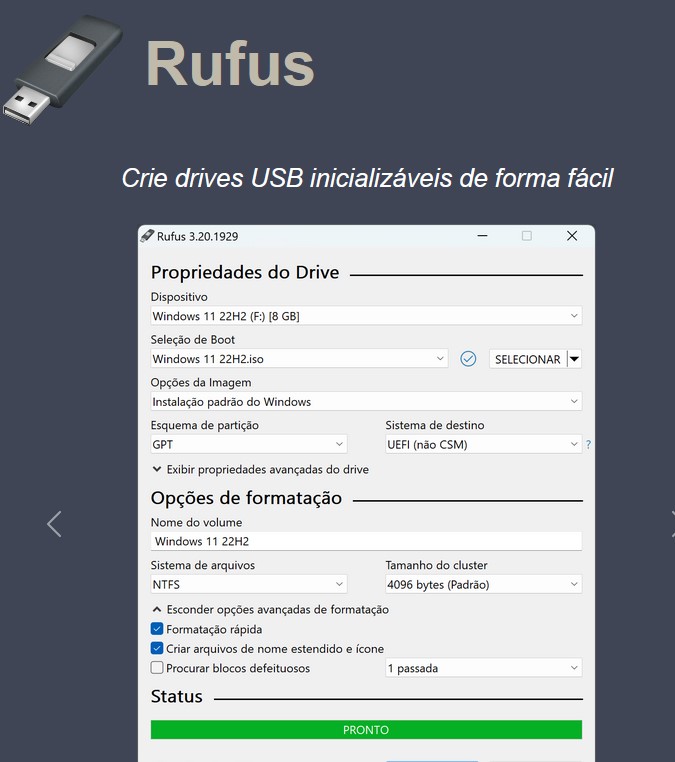Viewport: 675px width, 762px height.
Task: Open Sistema de destino UEFI dropdown
Action: [x=484, y=444]
